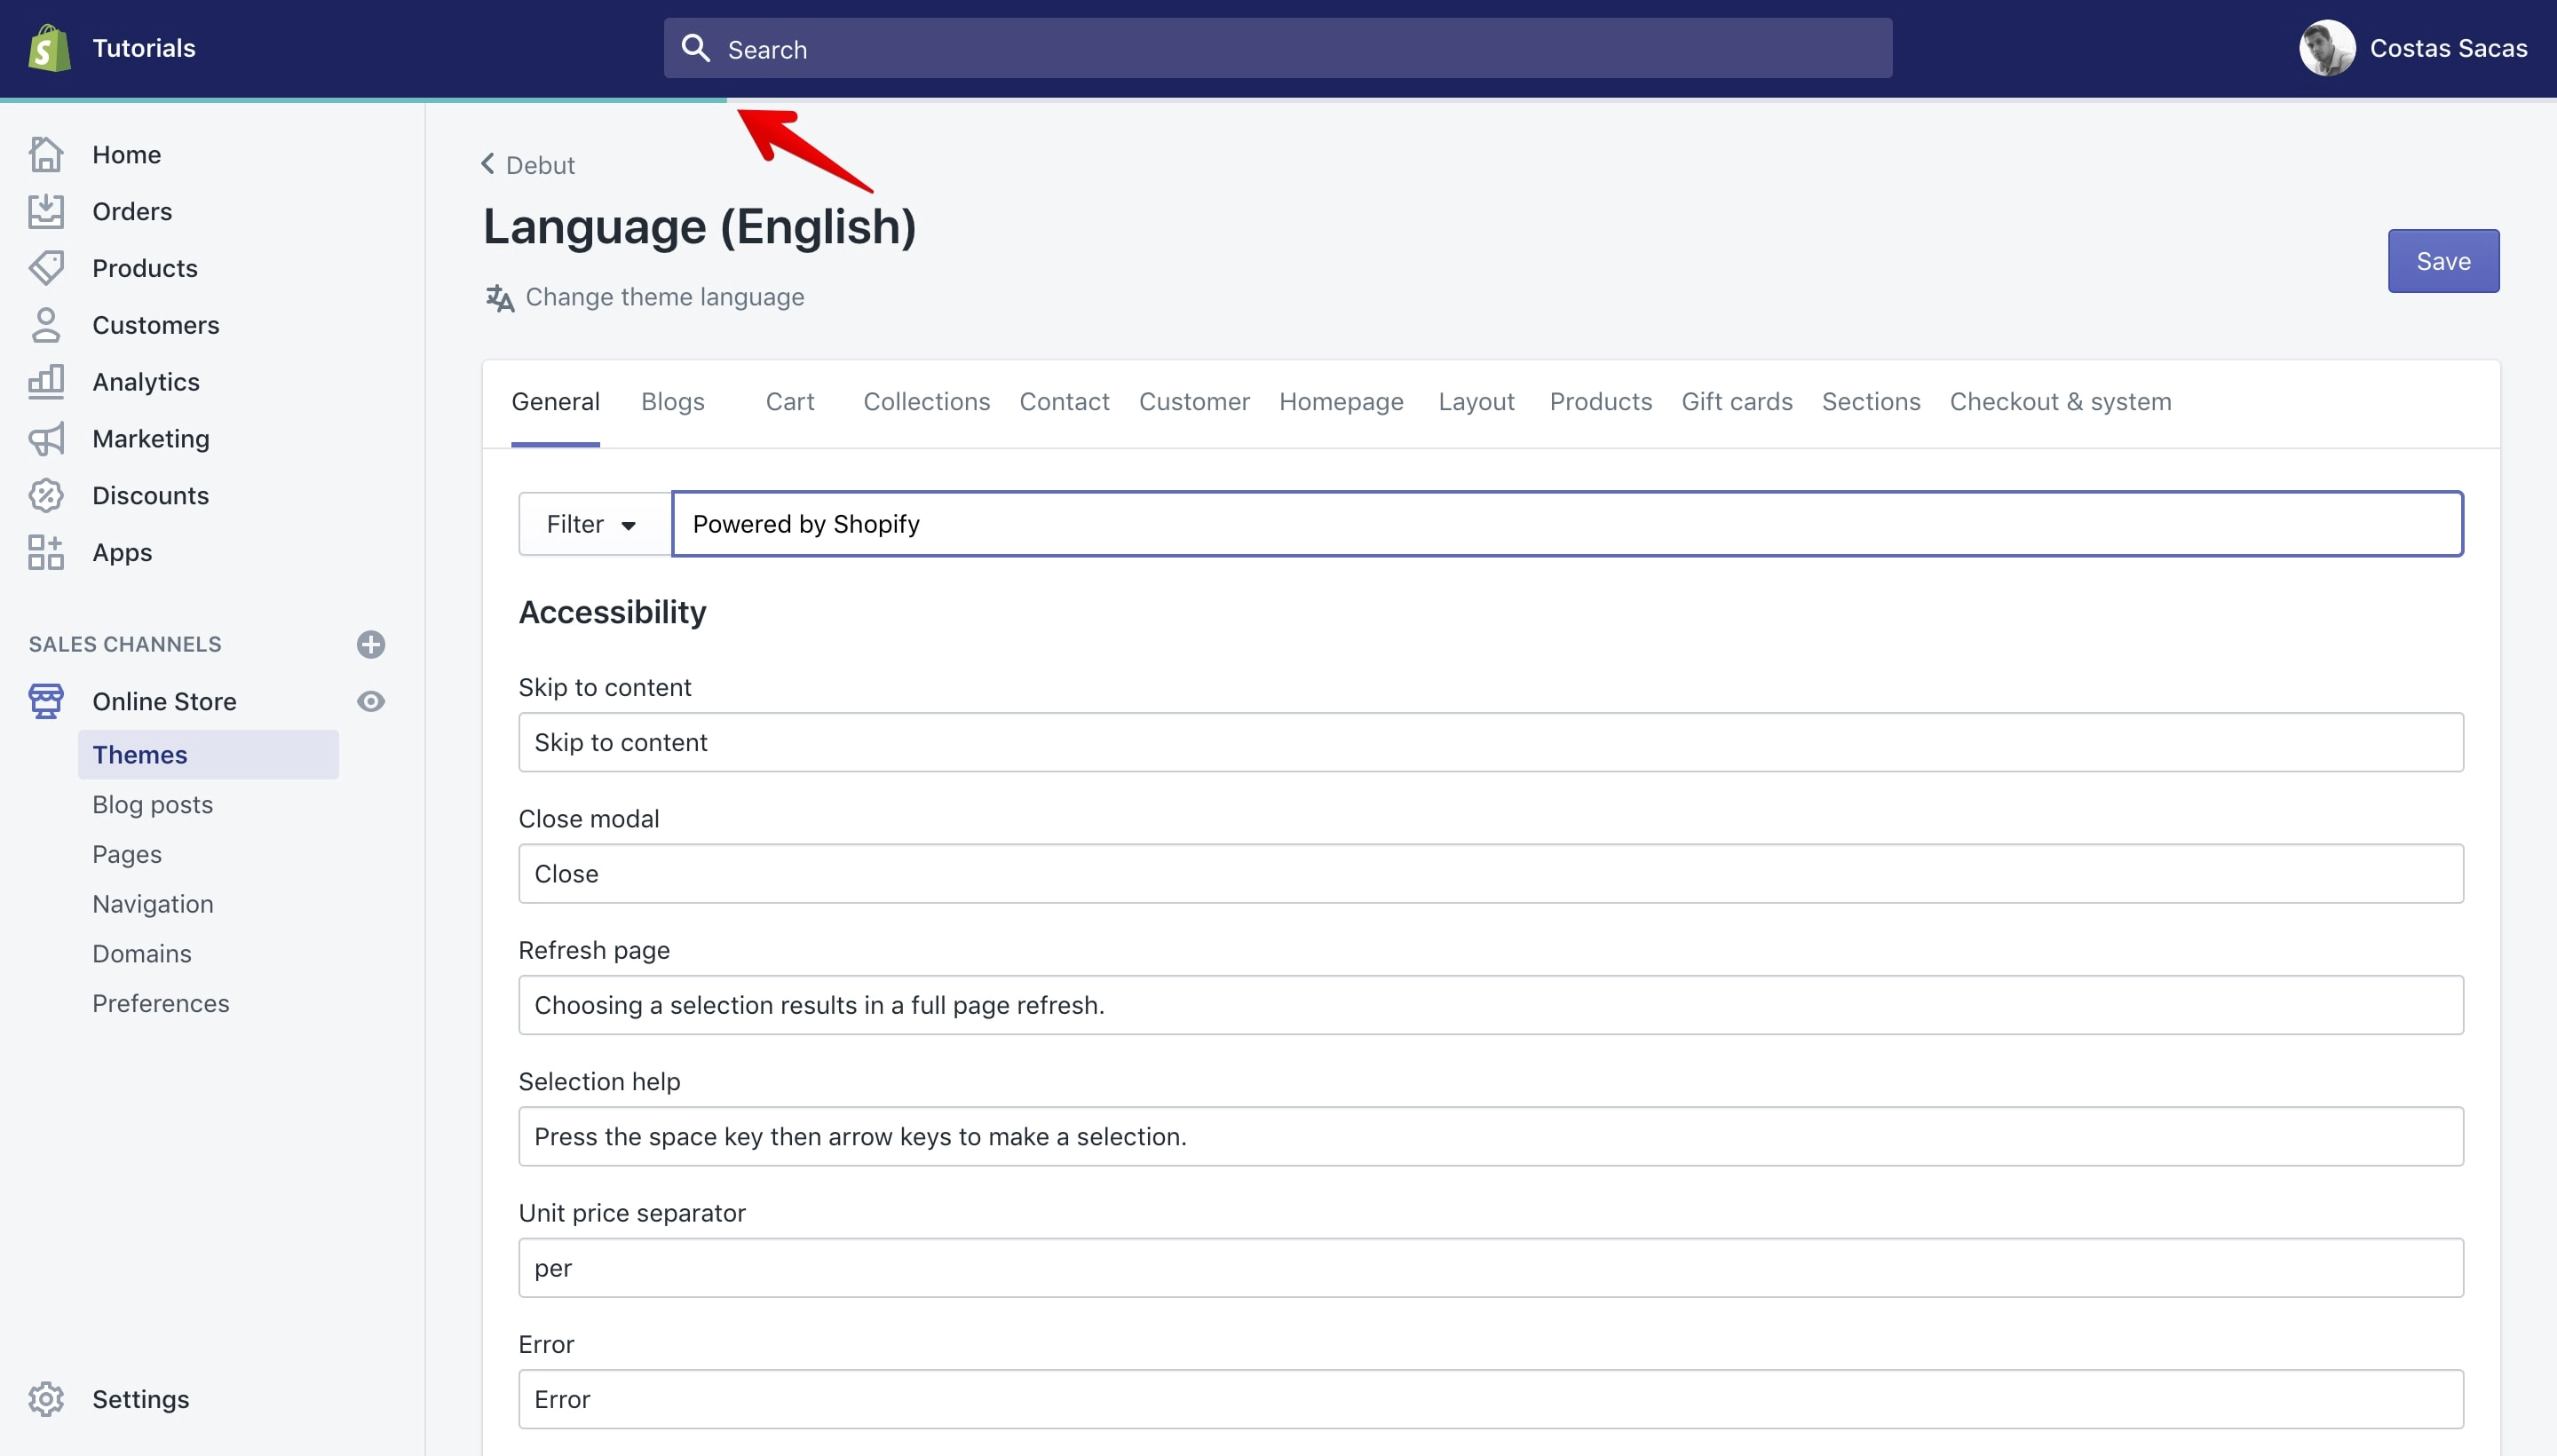Switch to the General tab
The width and height of the screenshot is (2557, 1456).
point(556,402)
